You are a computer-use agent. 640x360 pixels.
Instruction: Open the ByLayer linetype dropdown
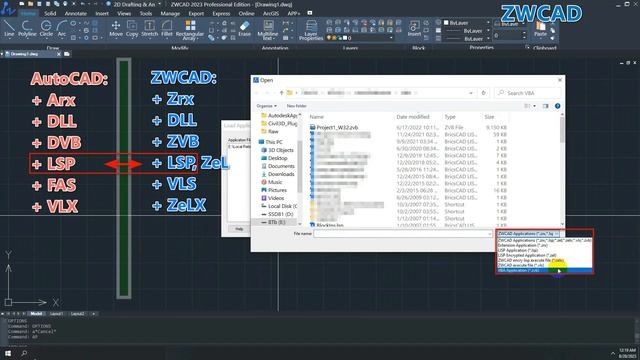coord(467,31)
